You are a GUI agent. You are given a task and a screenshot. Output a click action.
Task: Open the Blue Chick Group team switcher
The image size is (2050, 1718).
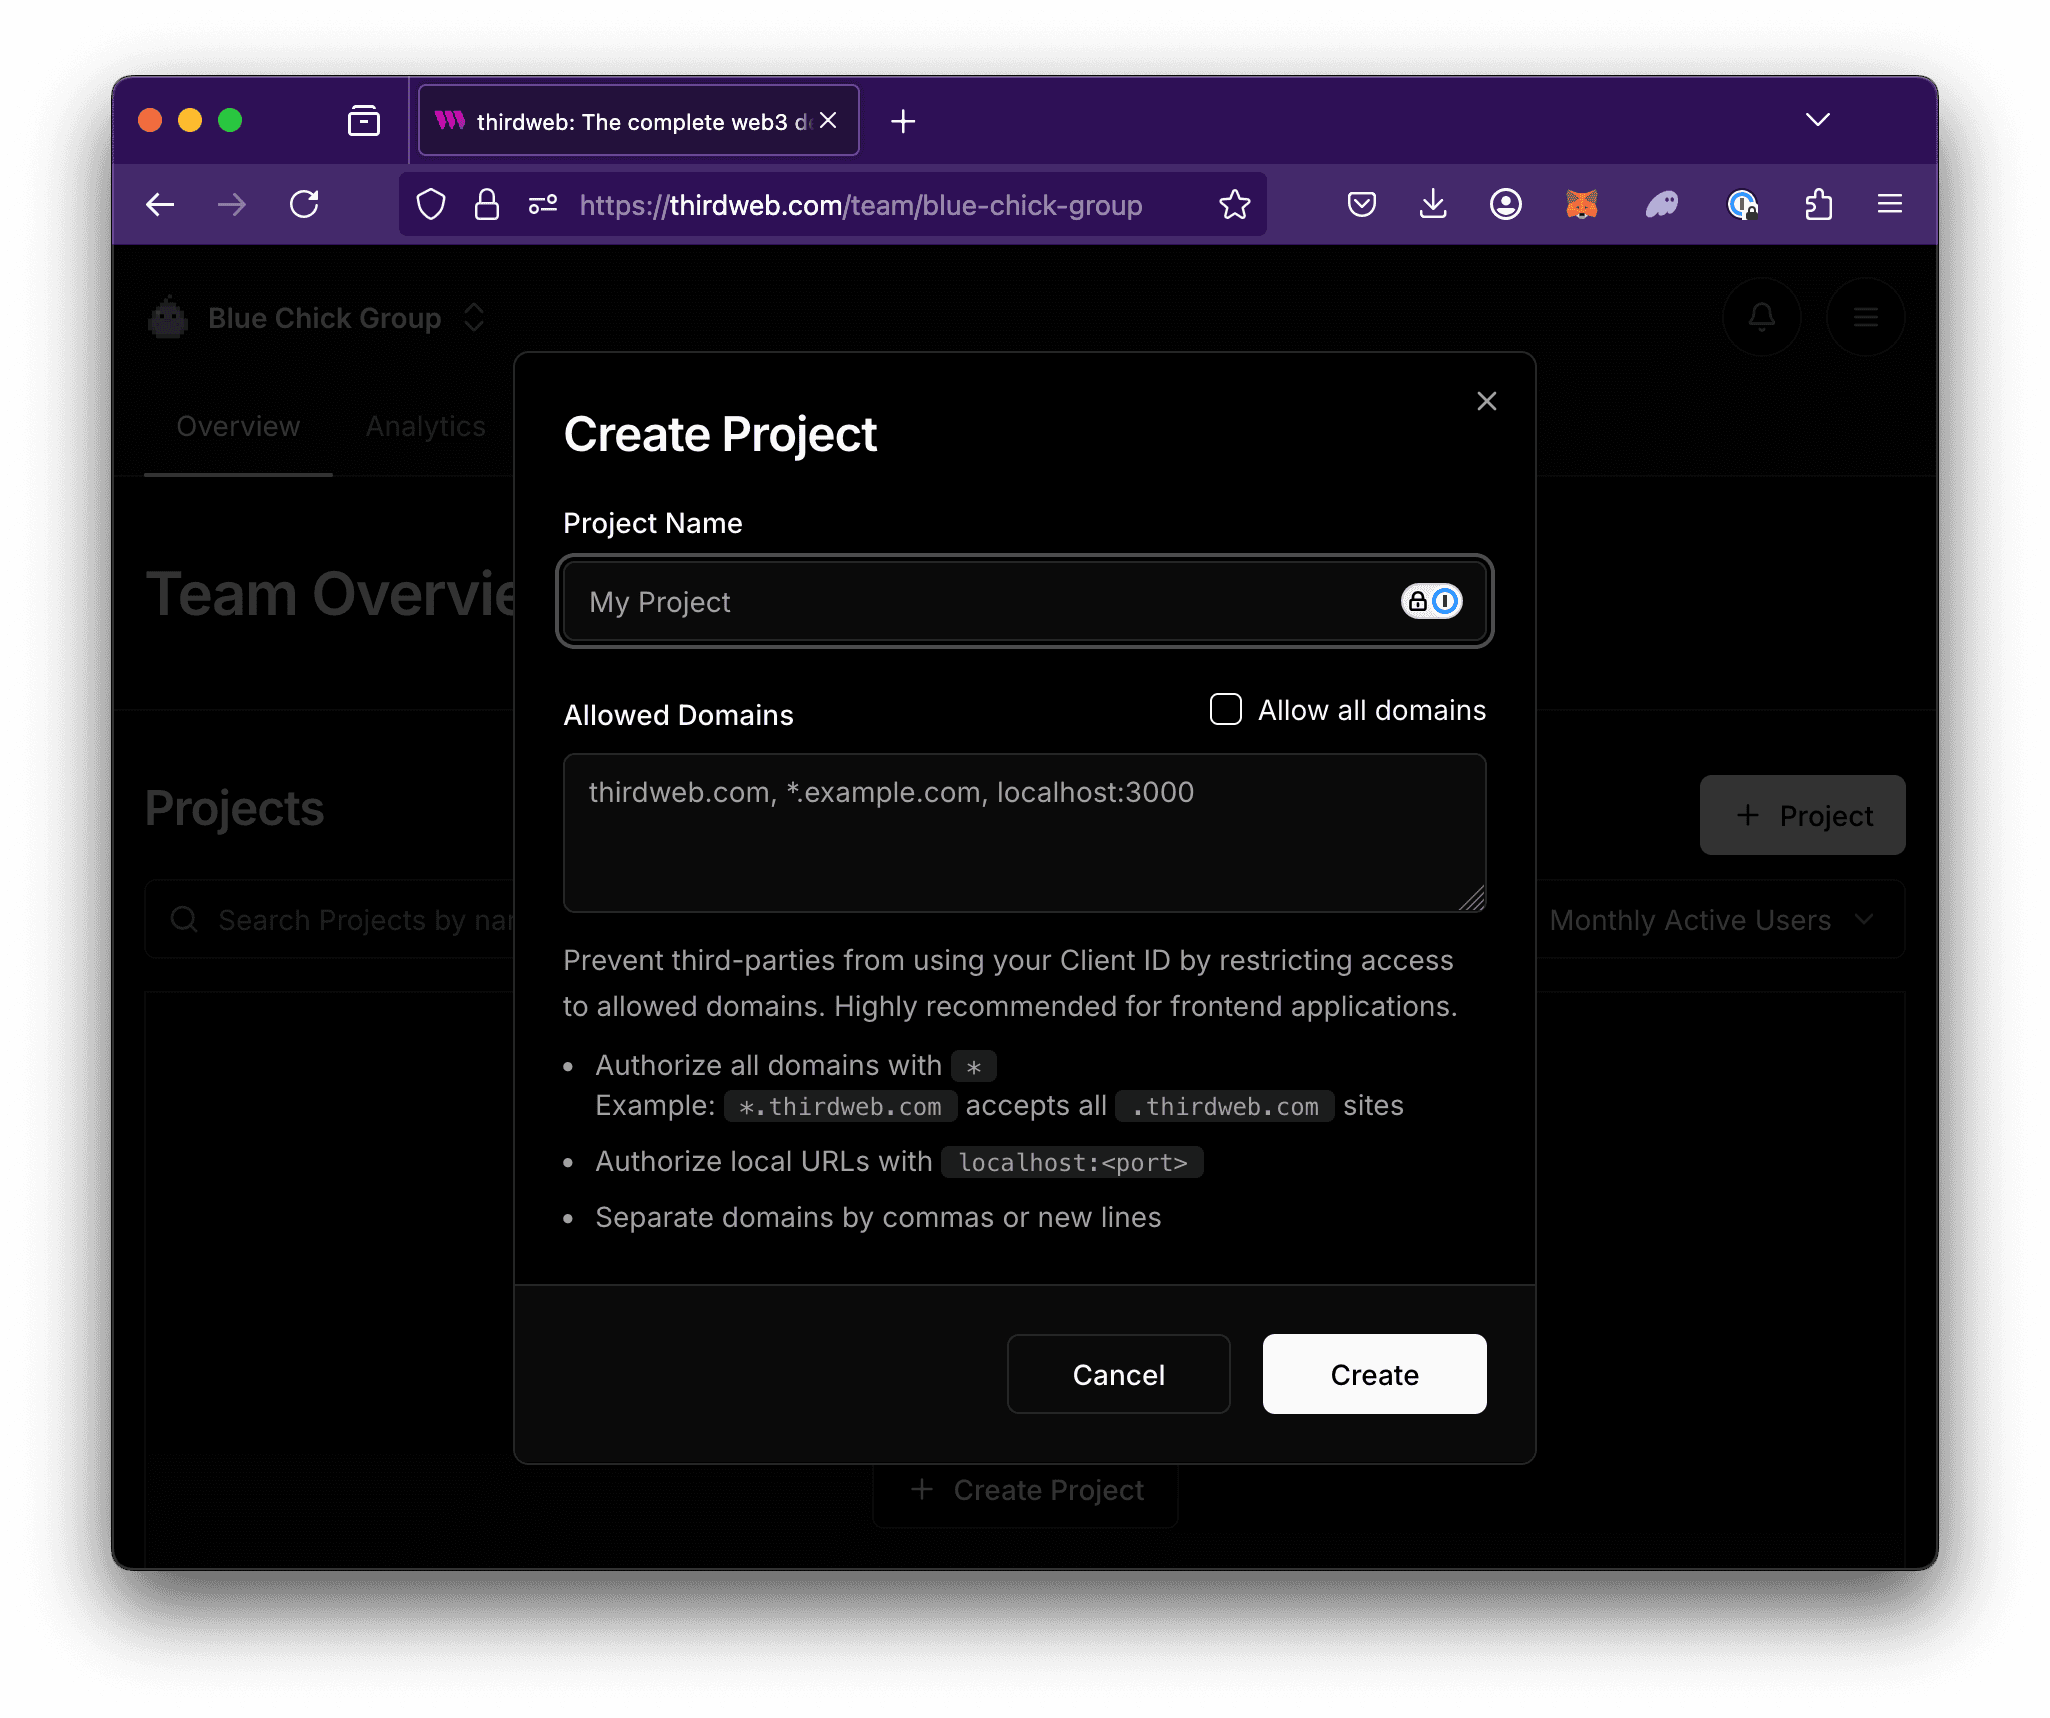[474, 317]
